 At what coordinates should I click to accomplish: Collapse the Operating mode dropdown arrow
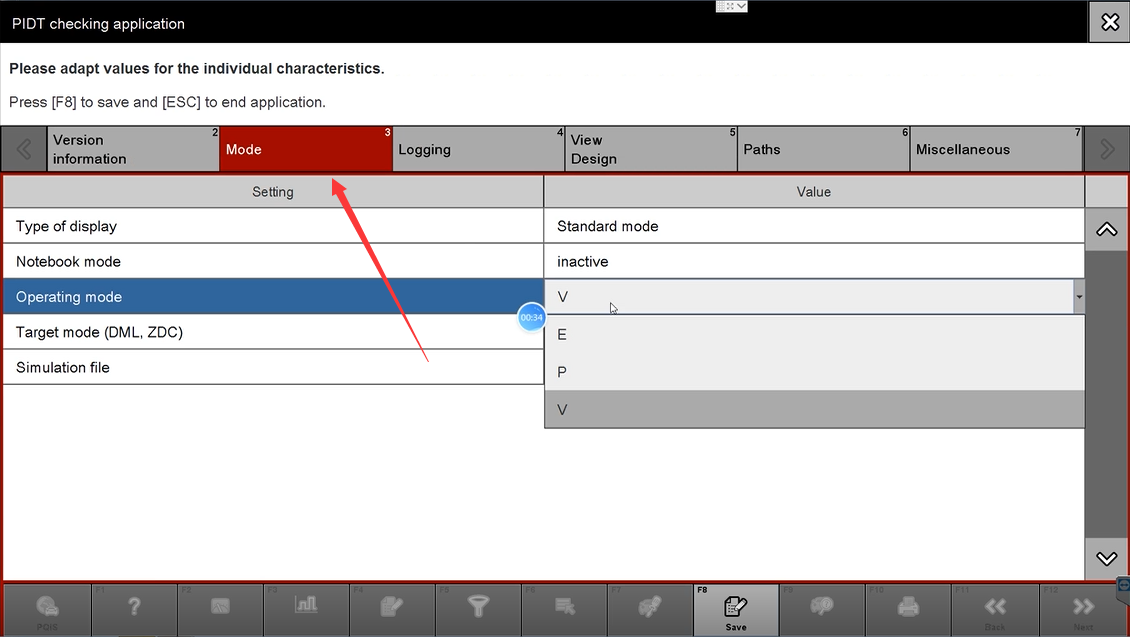coord(1078,297)
